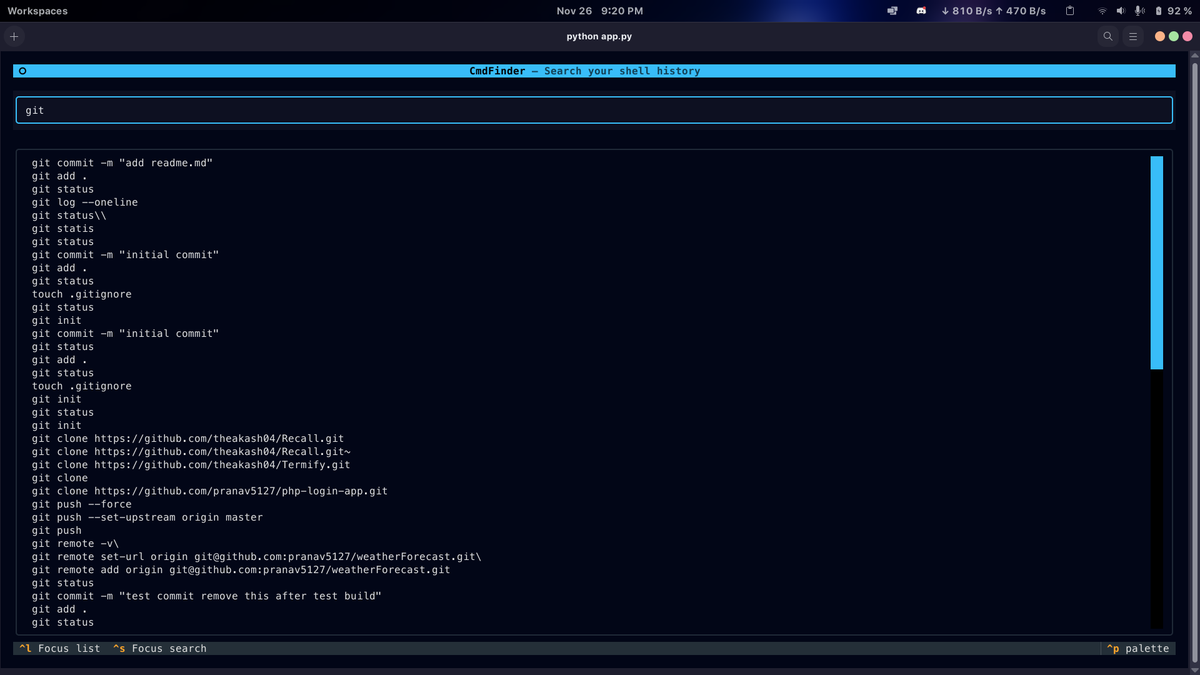Open the screen sharing tray icon

pyautogui.click(x=892, y=11)
